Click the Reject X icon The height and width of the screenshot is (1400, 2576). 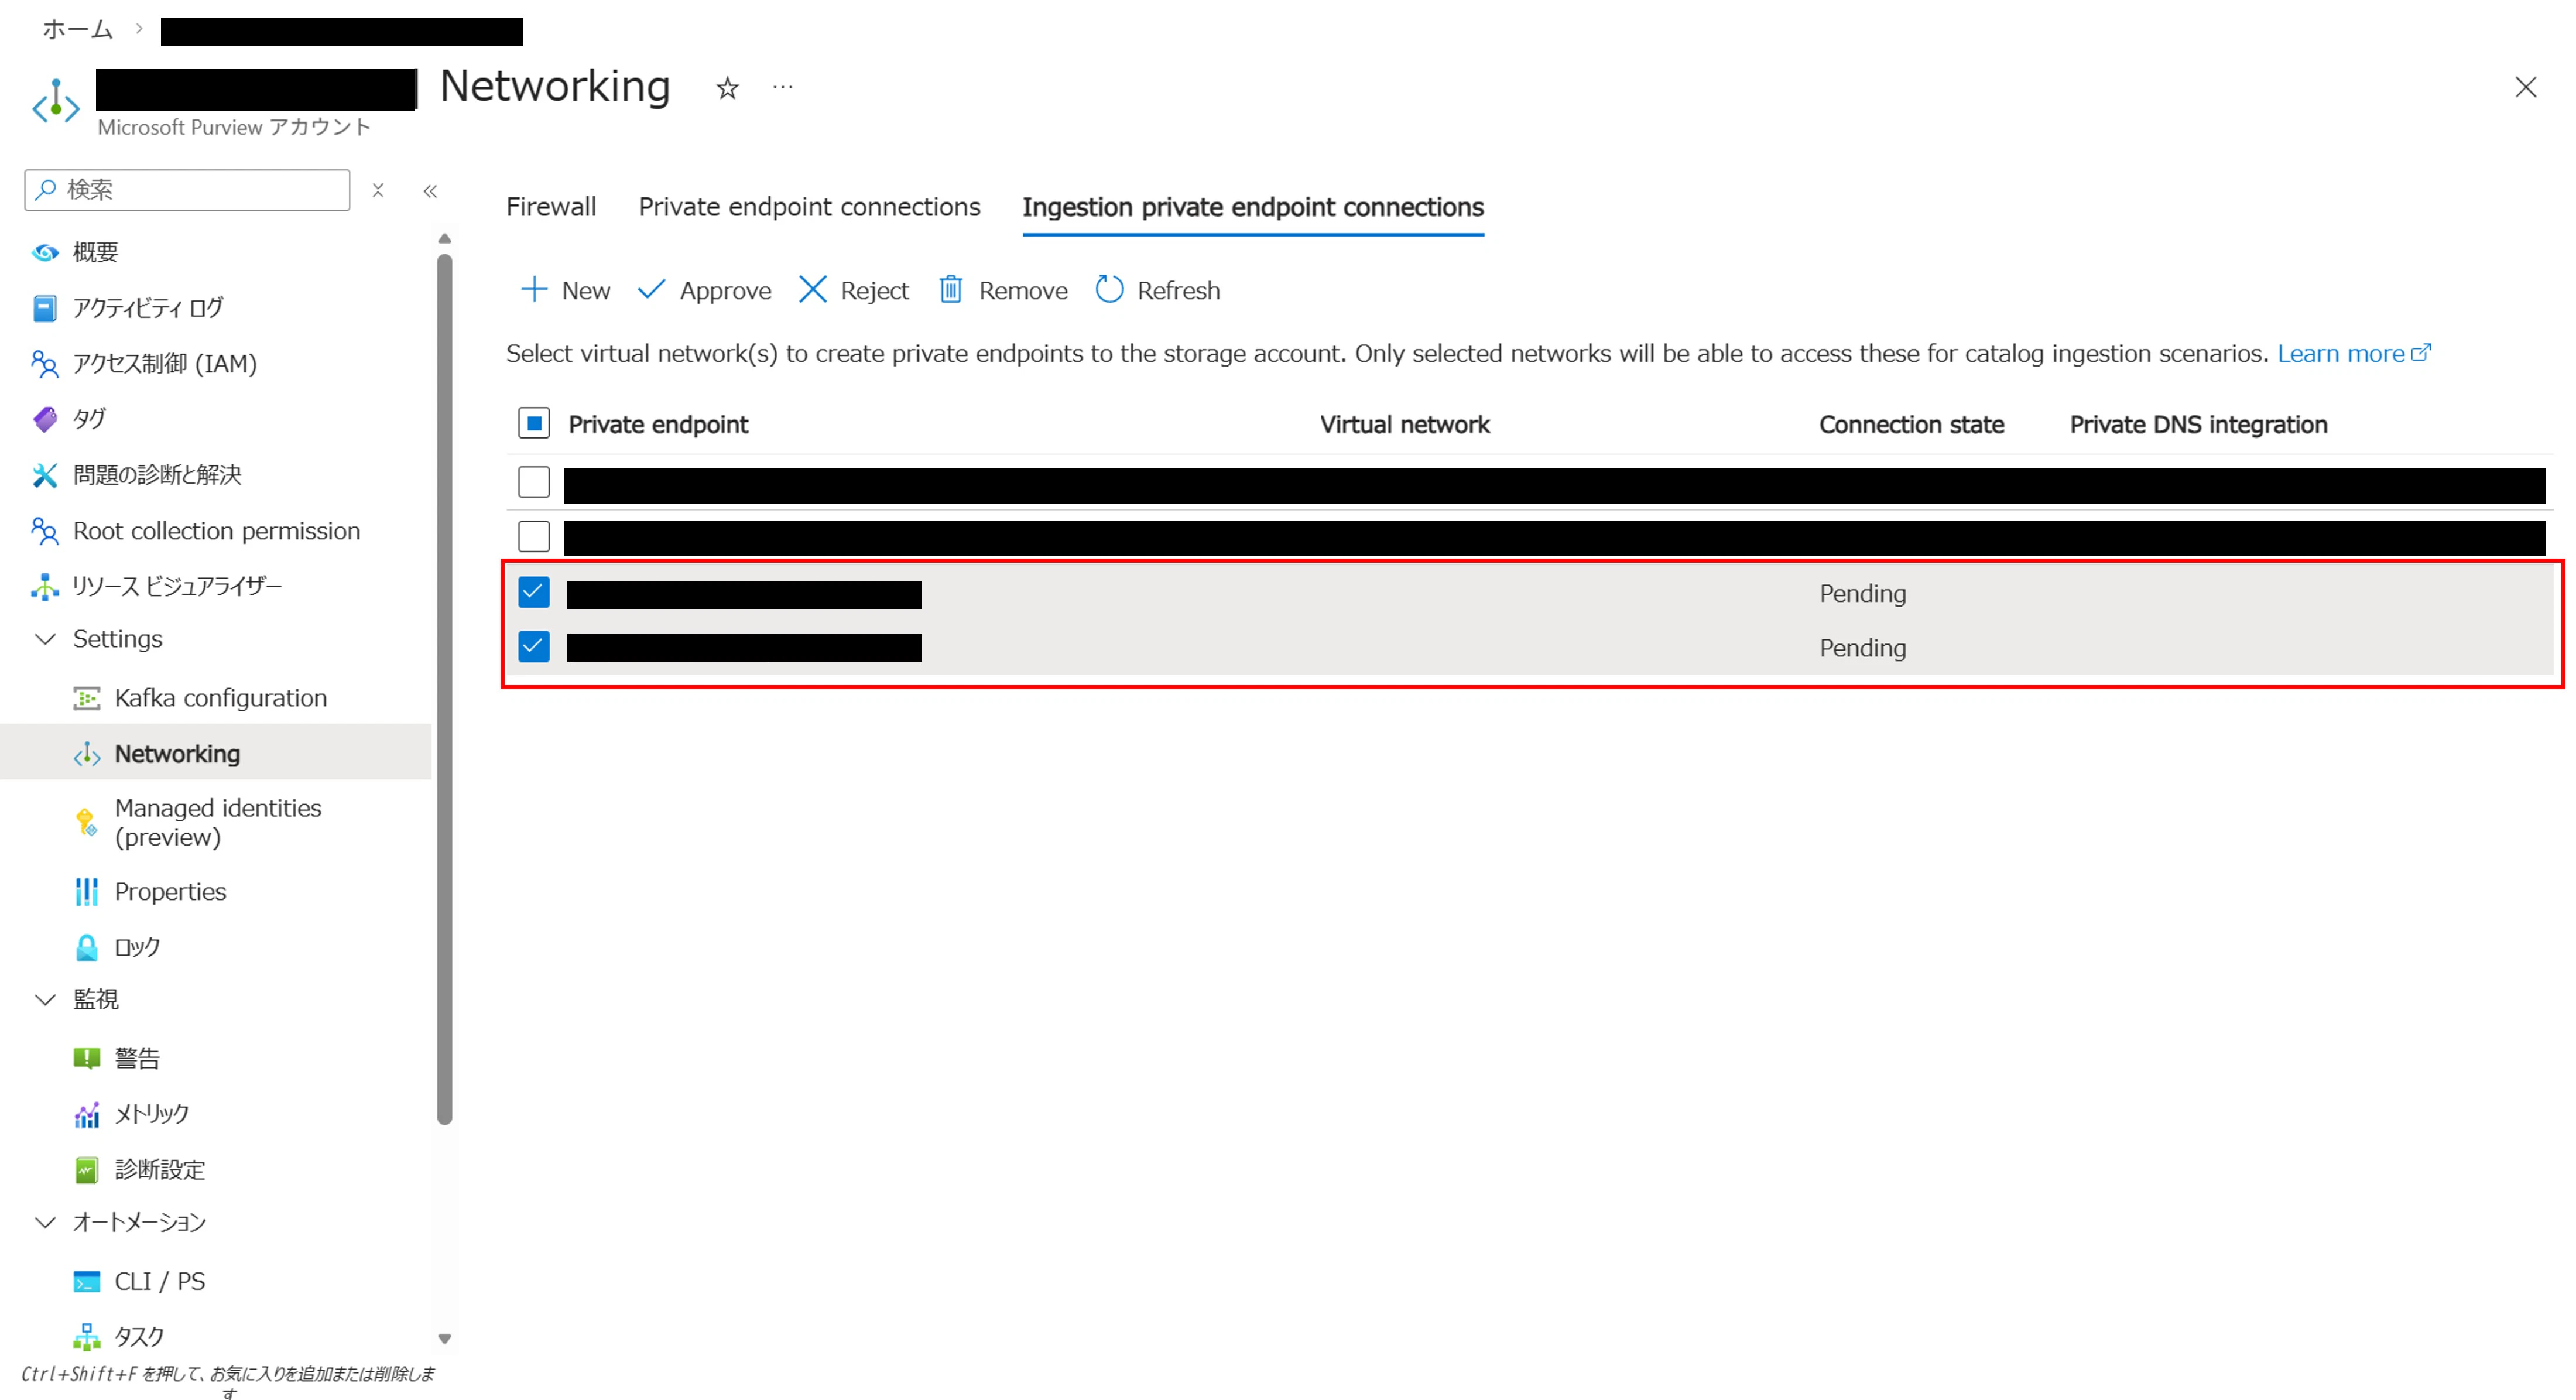point(812,290)
